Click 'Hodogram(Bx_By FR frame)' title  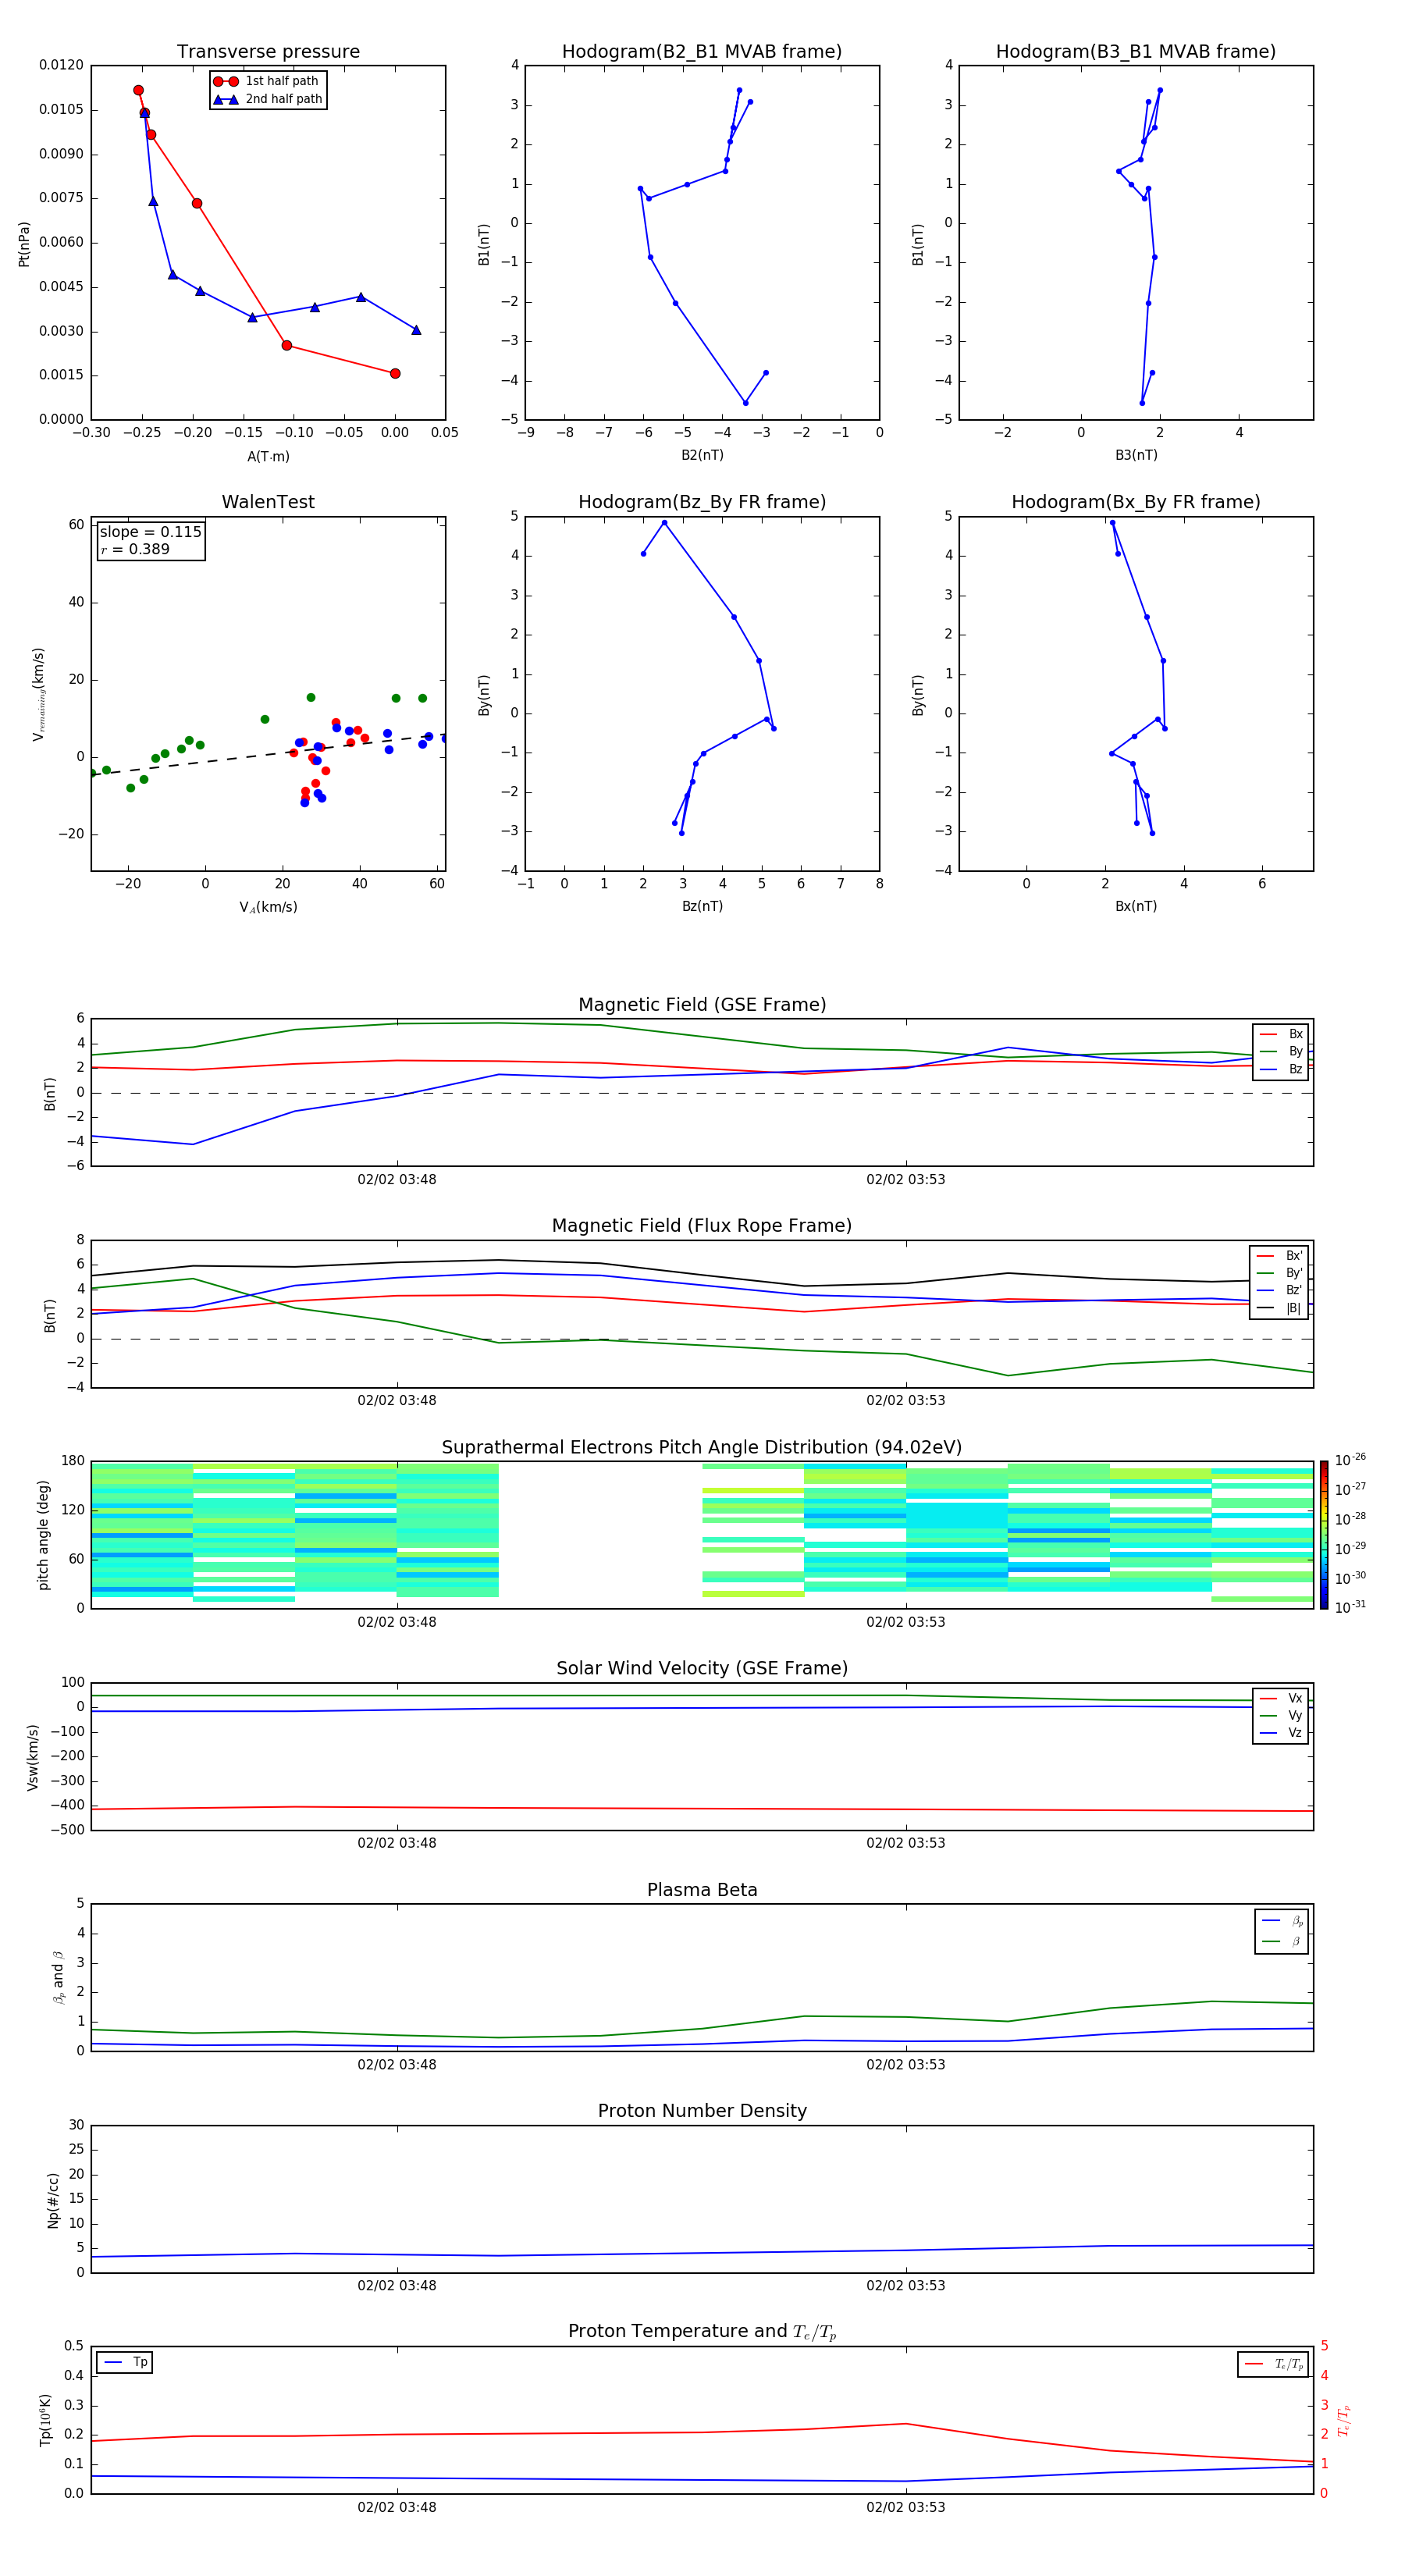click(x=1136, y=502)
